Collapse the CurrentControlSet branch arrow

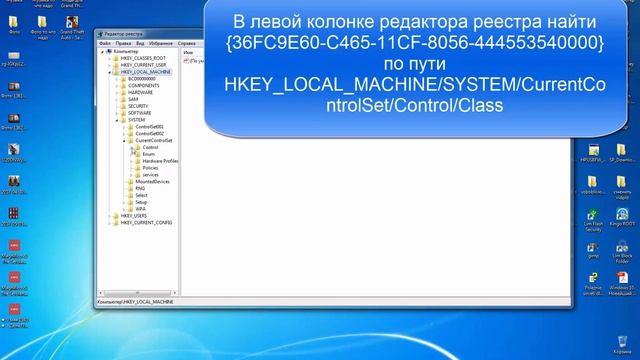124,140
